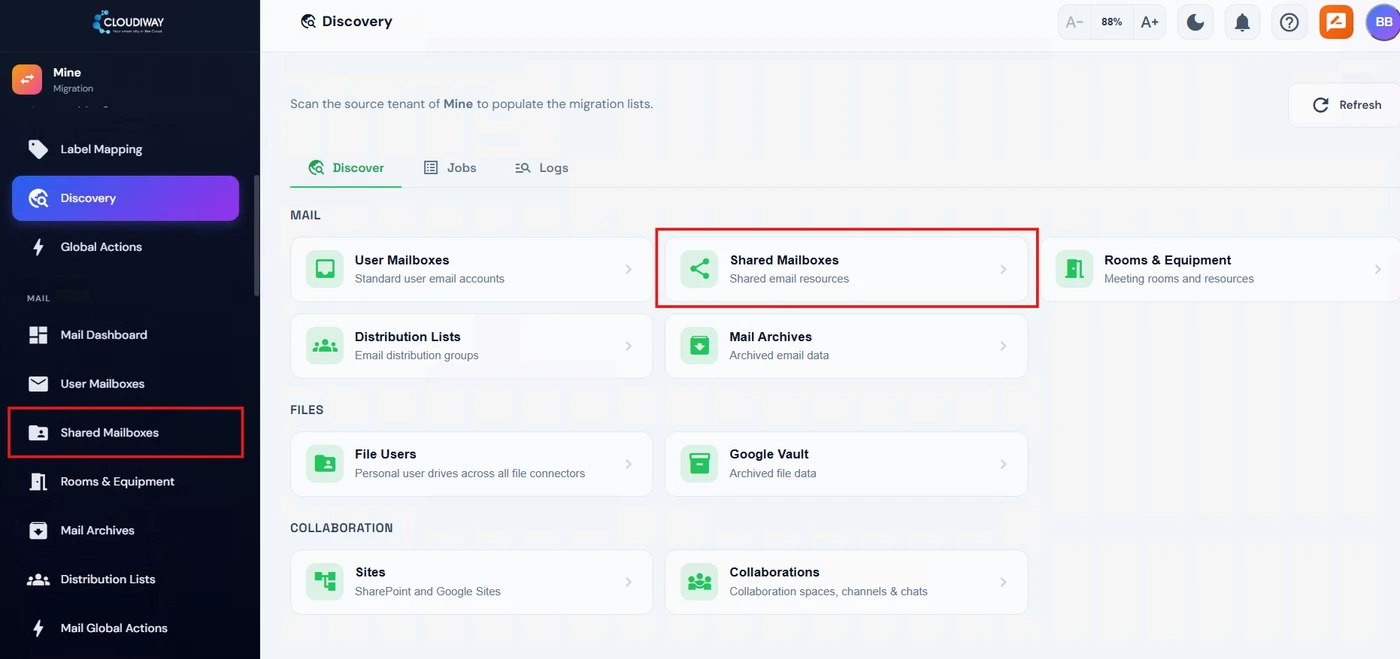Click the Global Actions lightning icon
Screen dimensions: 1400x659
pos(38,247)
